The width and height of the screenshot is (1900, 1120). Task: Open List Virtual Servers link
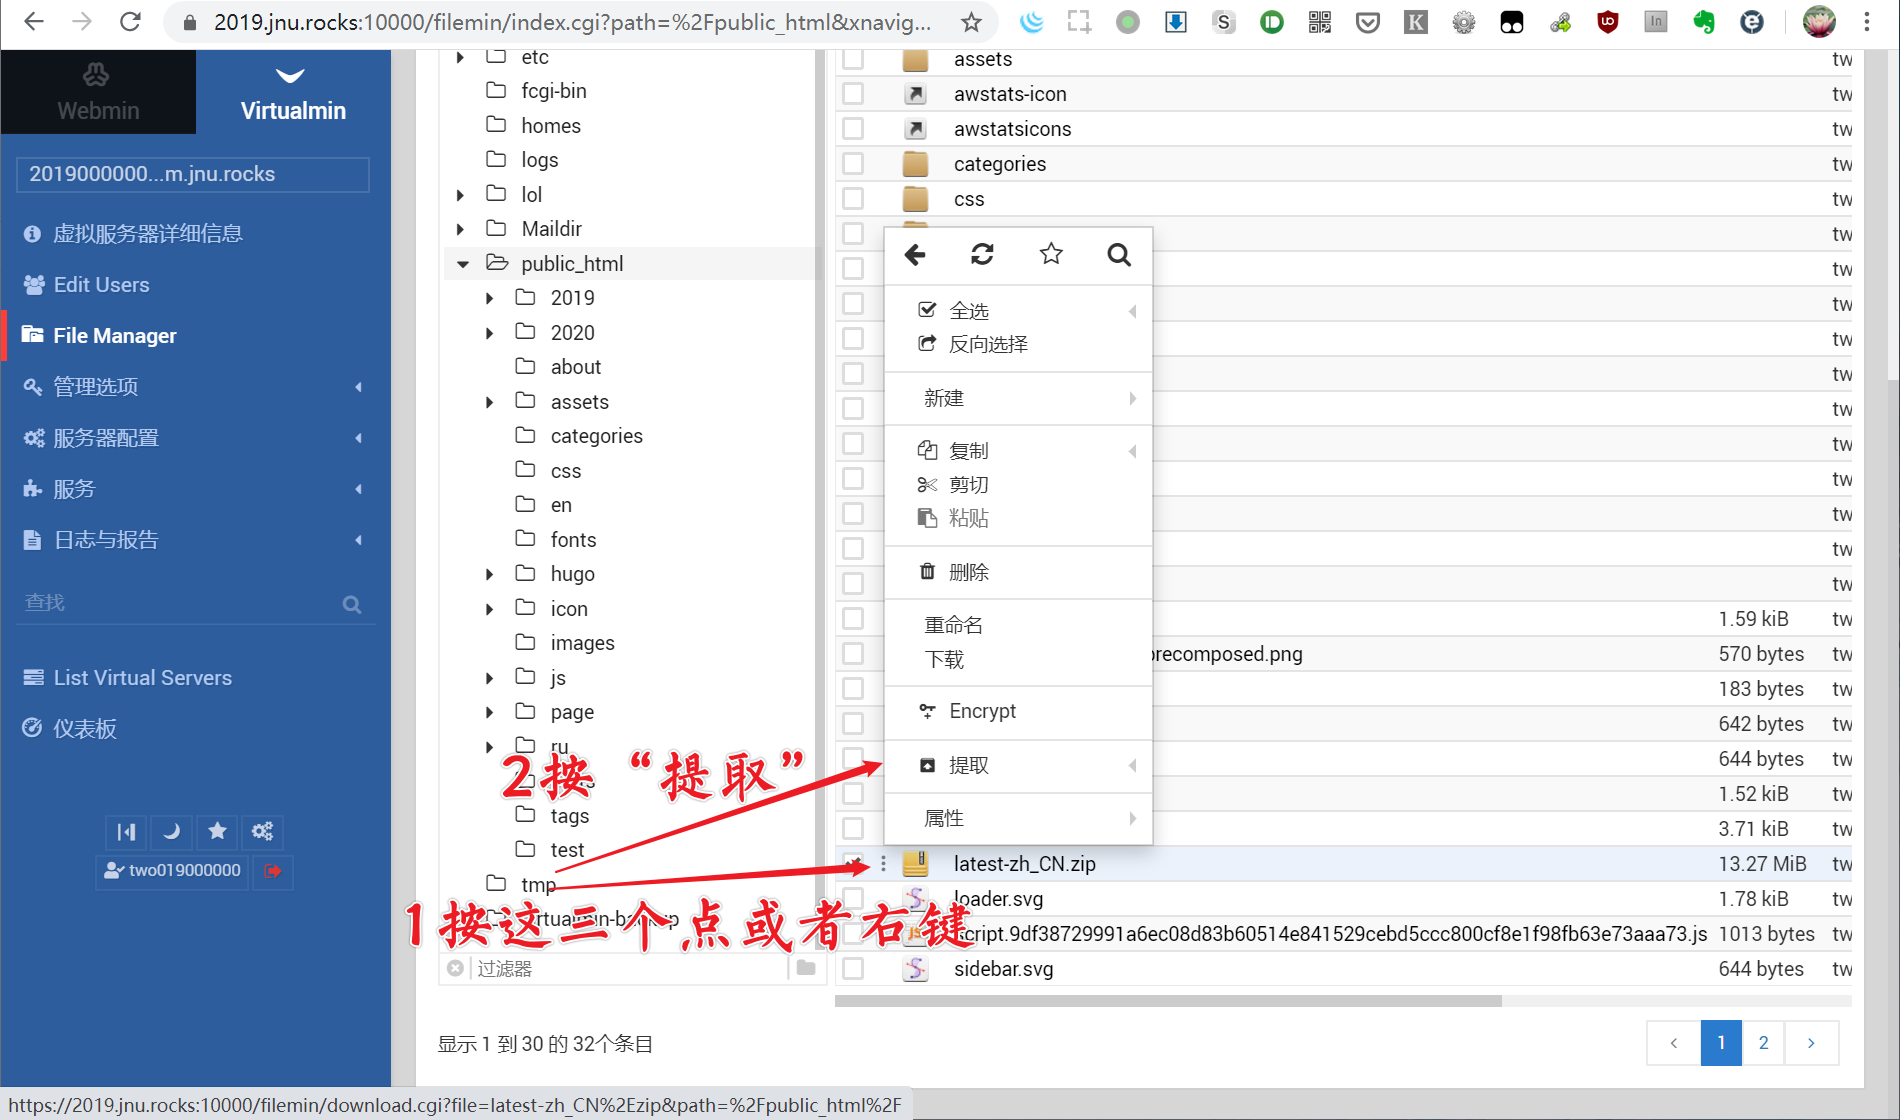click(142, 678)
